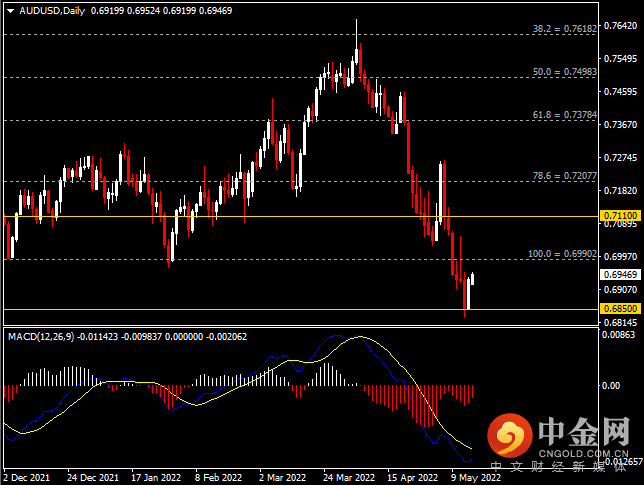
Task: Click the 17 Jan 2022 date marker
Action: click(x=155, y=477)
